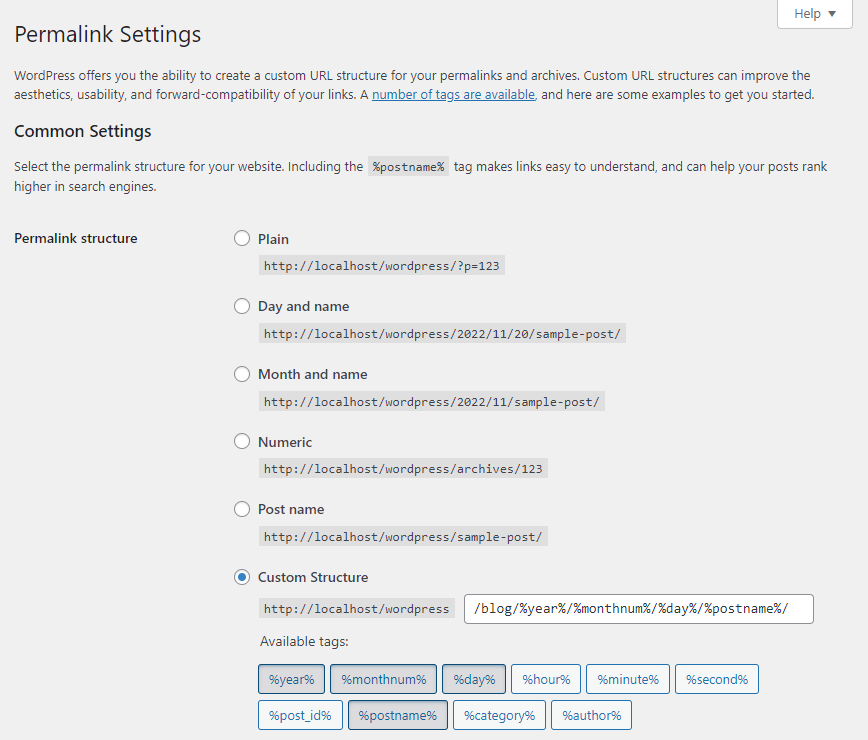Select the Plain permalink structure
Image resolution: width=868 pixels, height=740 pixels.
[241, 238]
